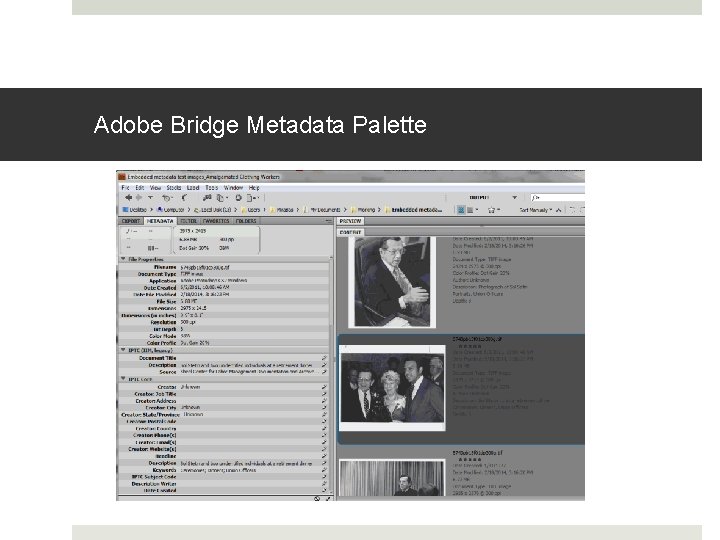
Task: Click the pencil icon for Creator: Website(s)
Action: pos(324,449)
